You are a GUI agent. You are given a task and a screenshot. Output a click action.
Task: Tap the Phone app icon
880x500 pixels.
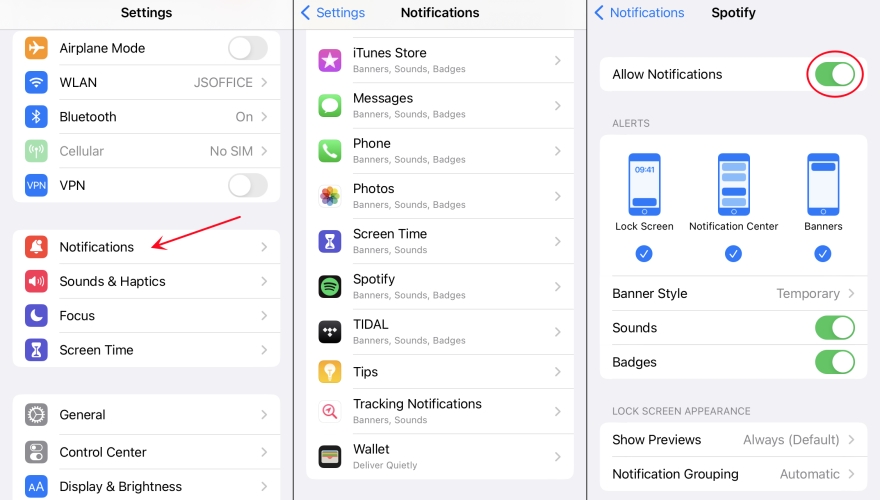330,151
